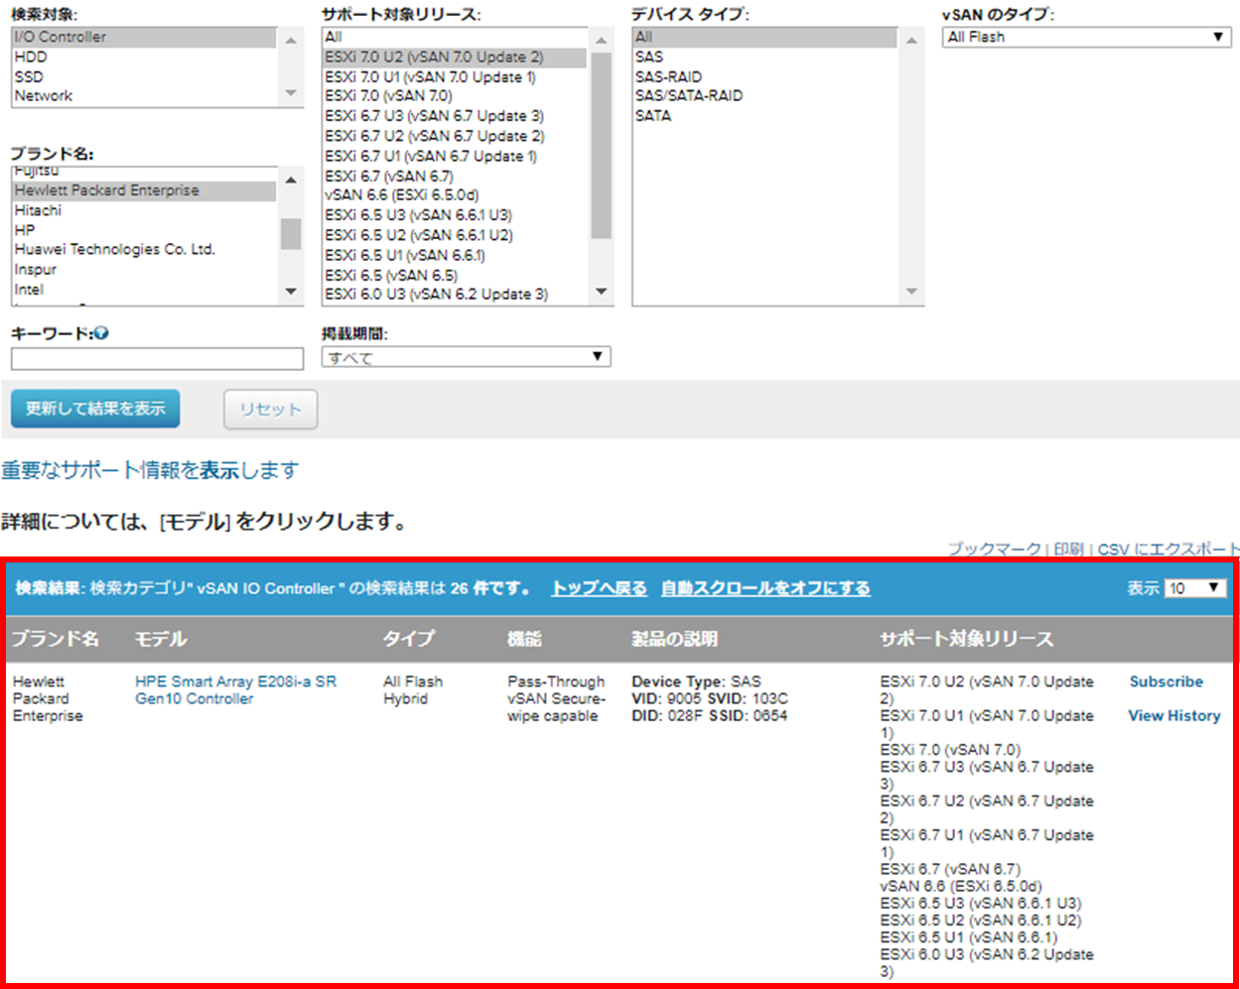
Task: Select HDD in search target list
Action: 144,57
